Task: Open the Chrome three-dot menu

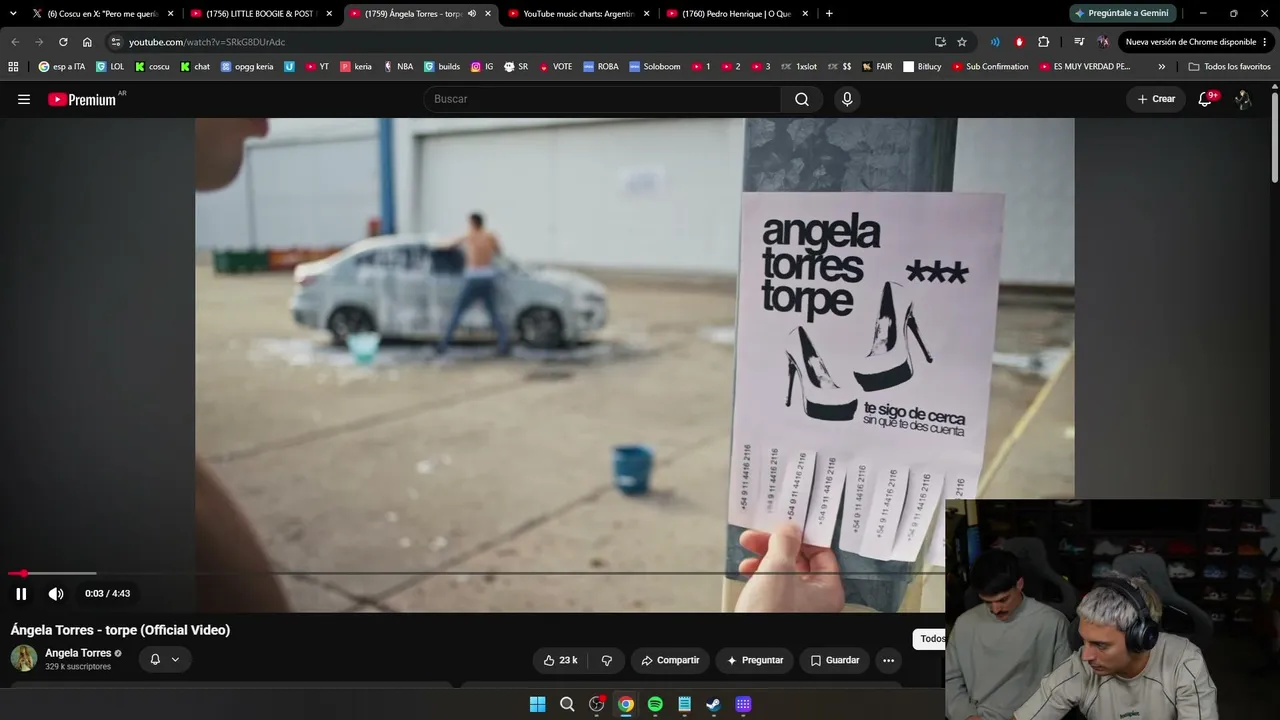Action: pyautogui.click(x=1266, y=42)
